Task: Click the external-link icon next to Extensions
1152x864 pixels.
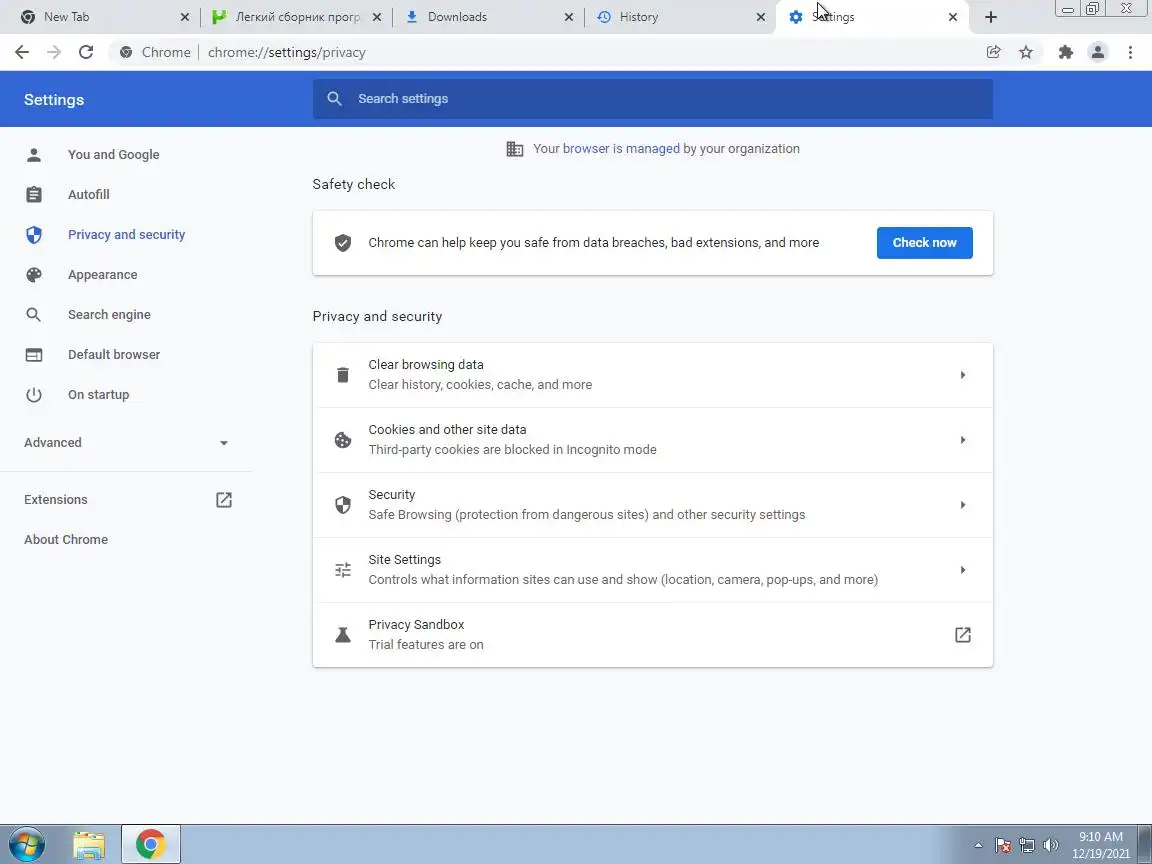Action: coord(224,500)
